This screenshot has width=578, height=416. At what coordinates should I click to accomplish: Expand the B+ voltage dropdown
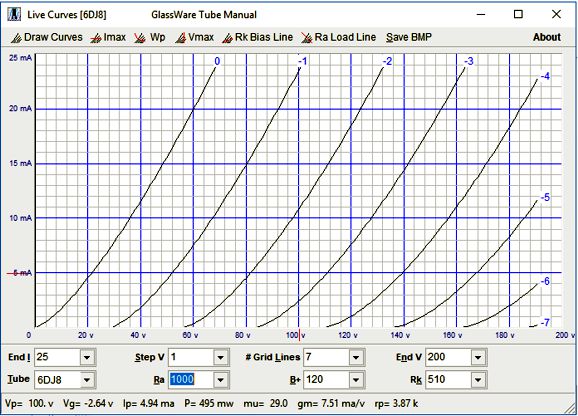[356, 380]
